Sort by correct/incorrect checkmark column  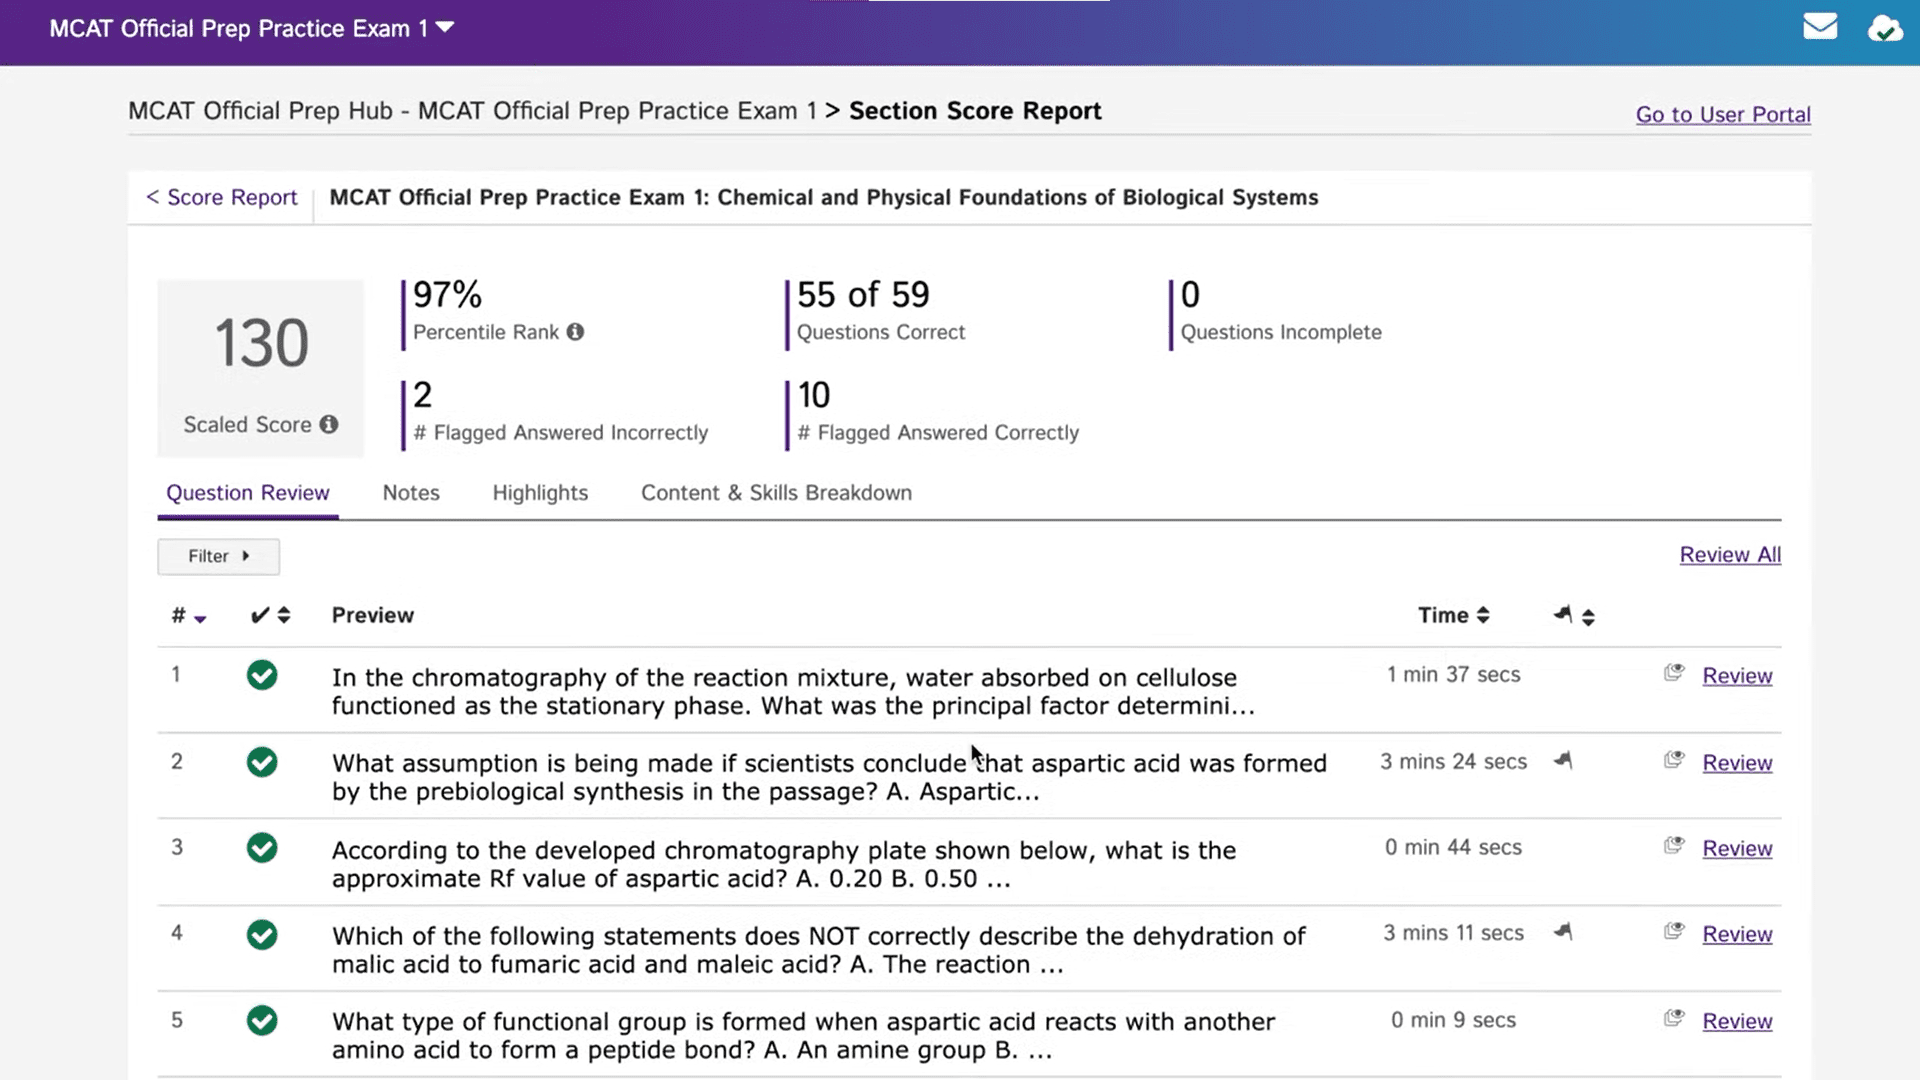click(x=270, y=616)
